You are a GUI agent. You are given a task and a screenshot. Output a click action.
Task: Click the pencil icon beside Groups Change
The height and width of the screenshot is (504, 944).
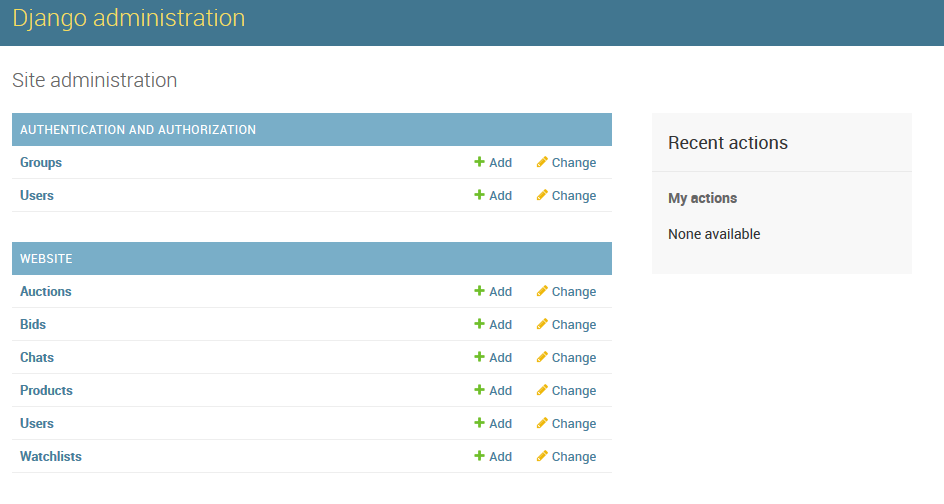542,162
